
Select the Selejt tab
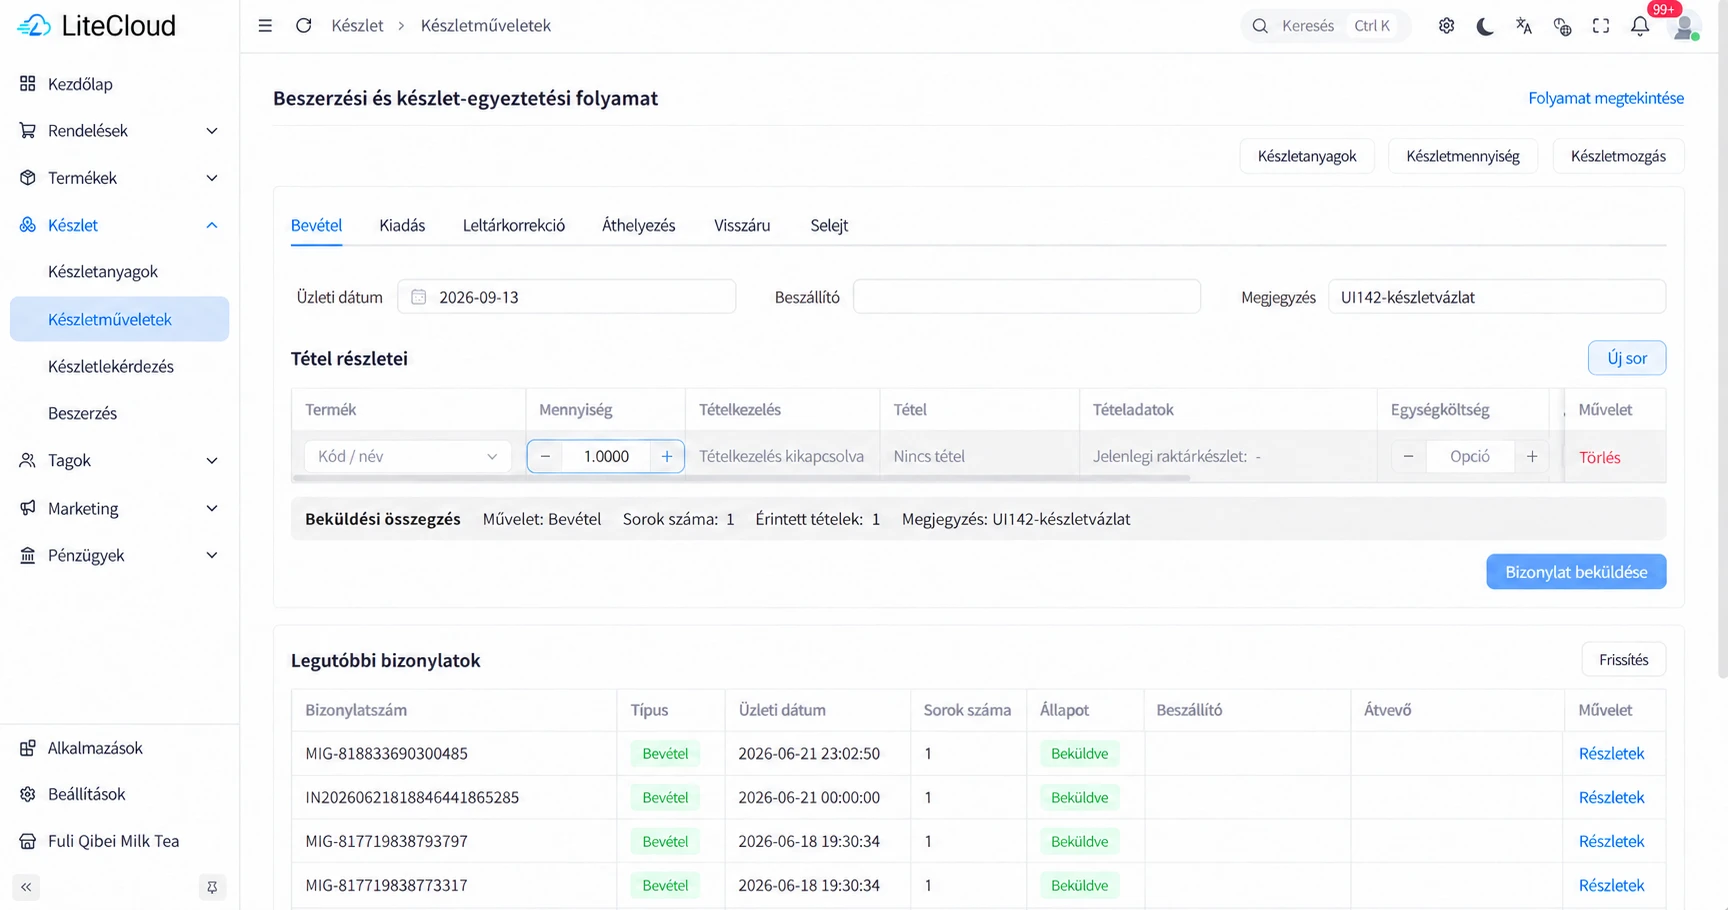[829, 225]
